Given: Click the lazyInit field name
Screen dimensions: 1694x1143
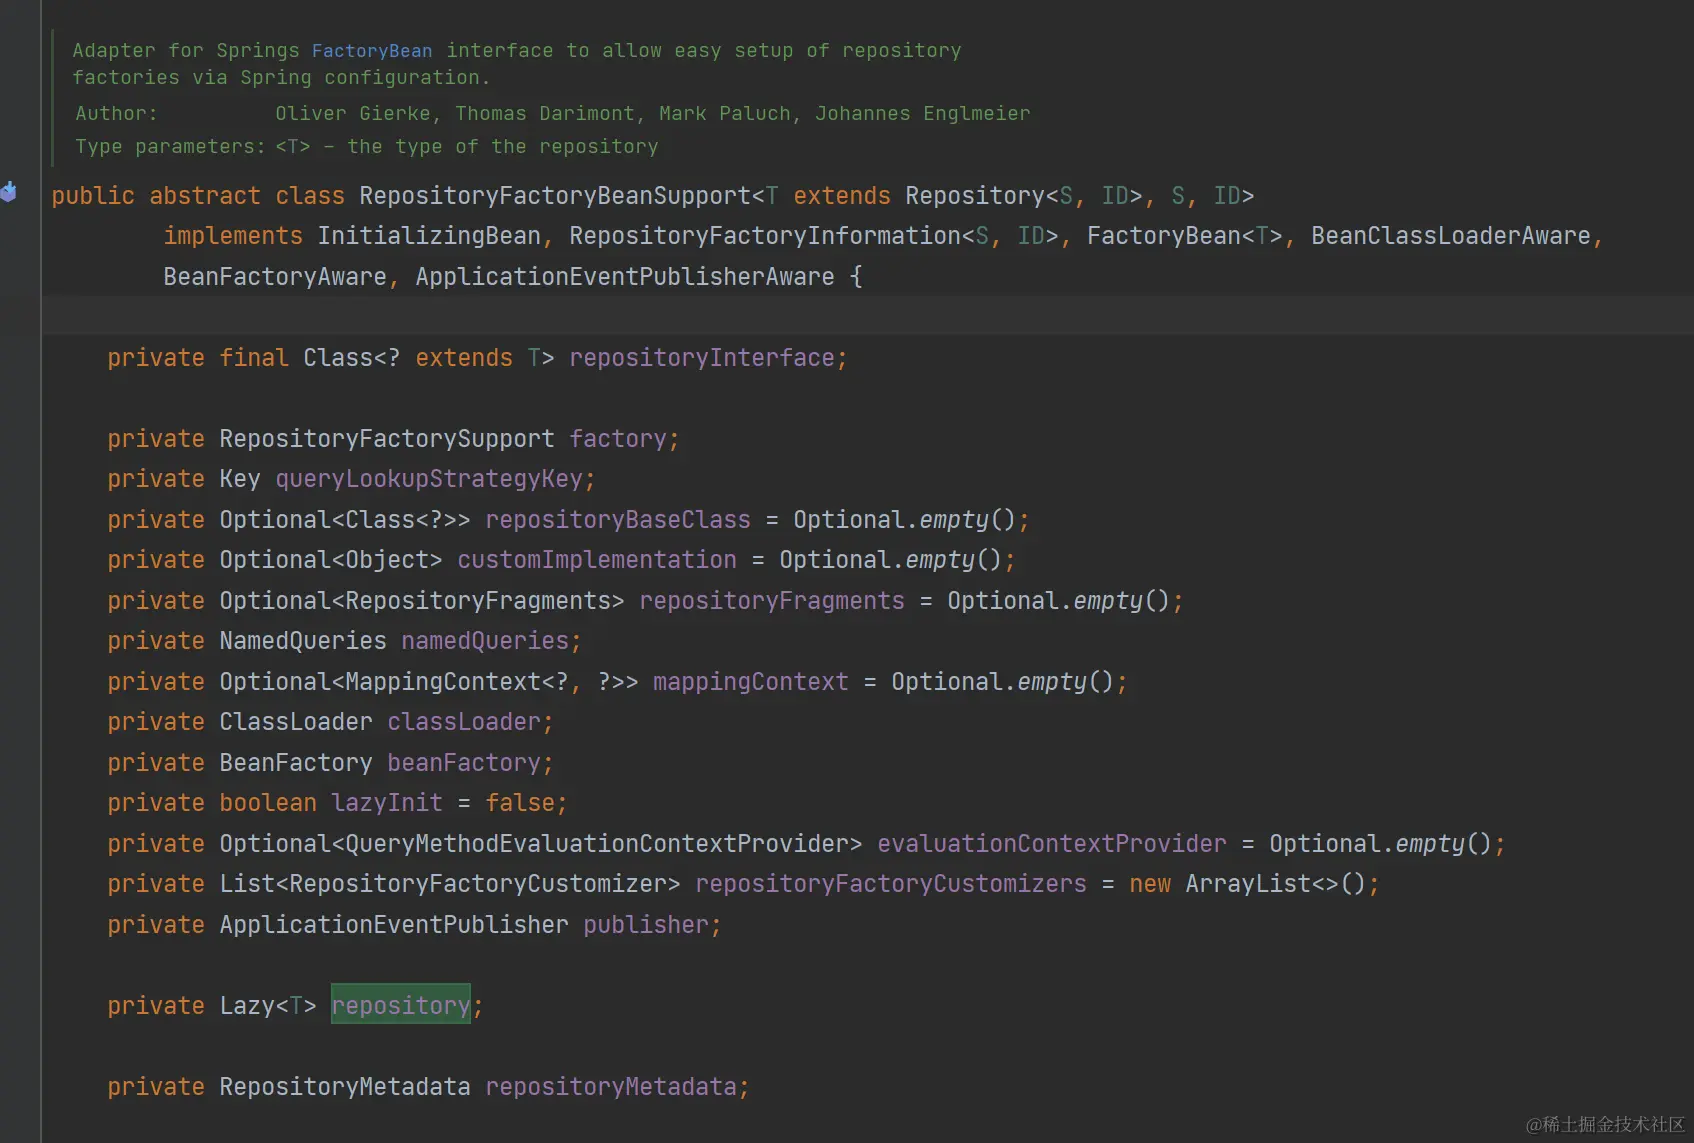Looking at the screenshot, I should coord(387,803).
